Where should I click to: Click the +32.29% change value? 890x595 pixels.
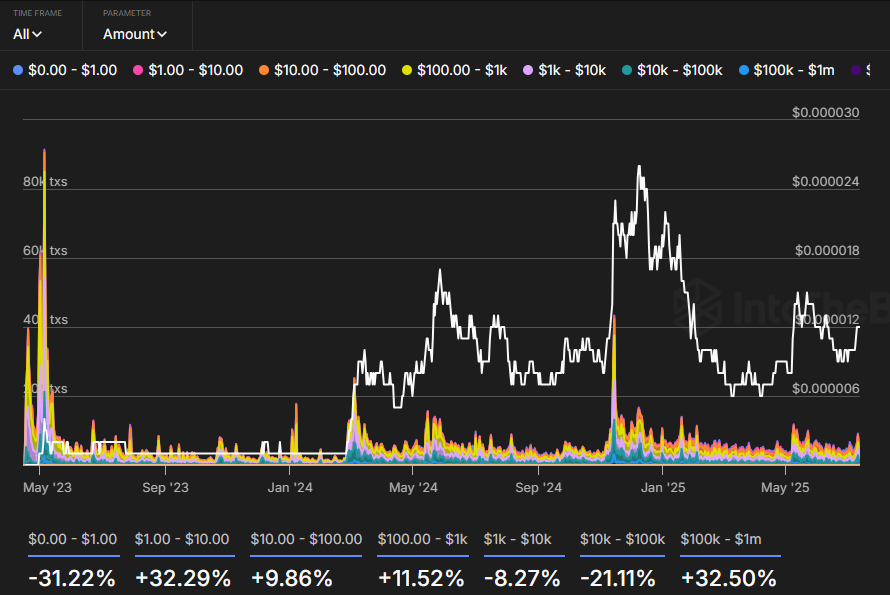183,579
